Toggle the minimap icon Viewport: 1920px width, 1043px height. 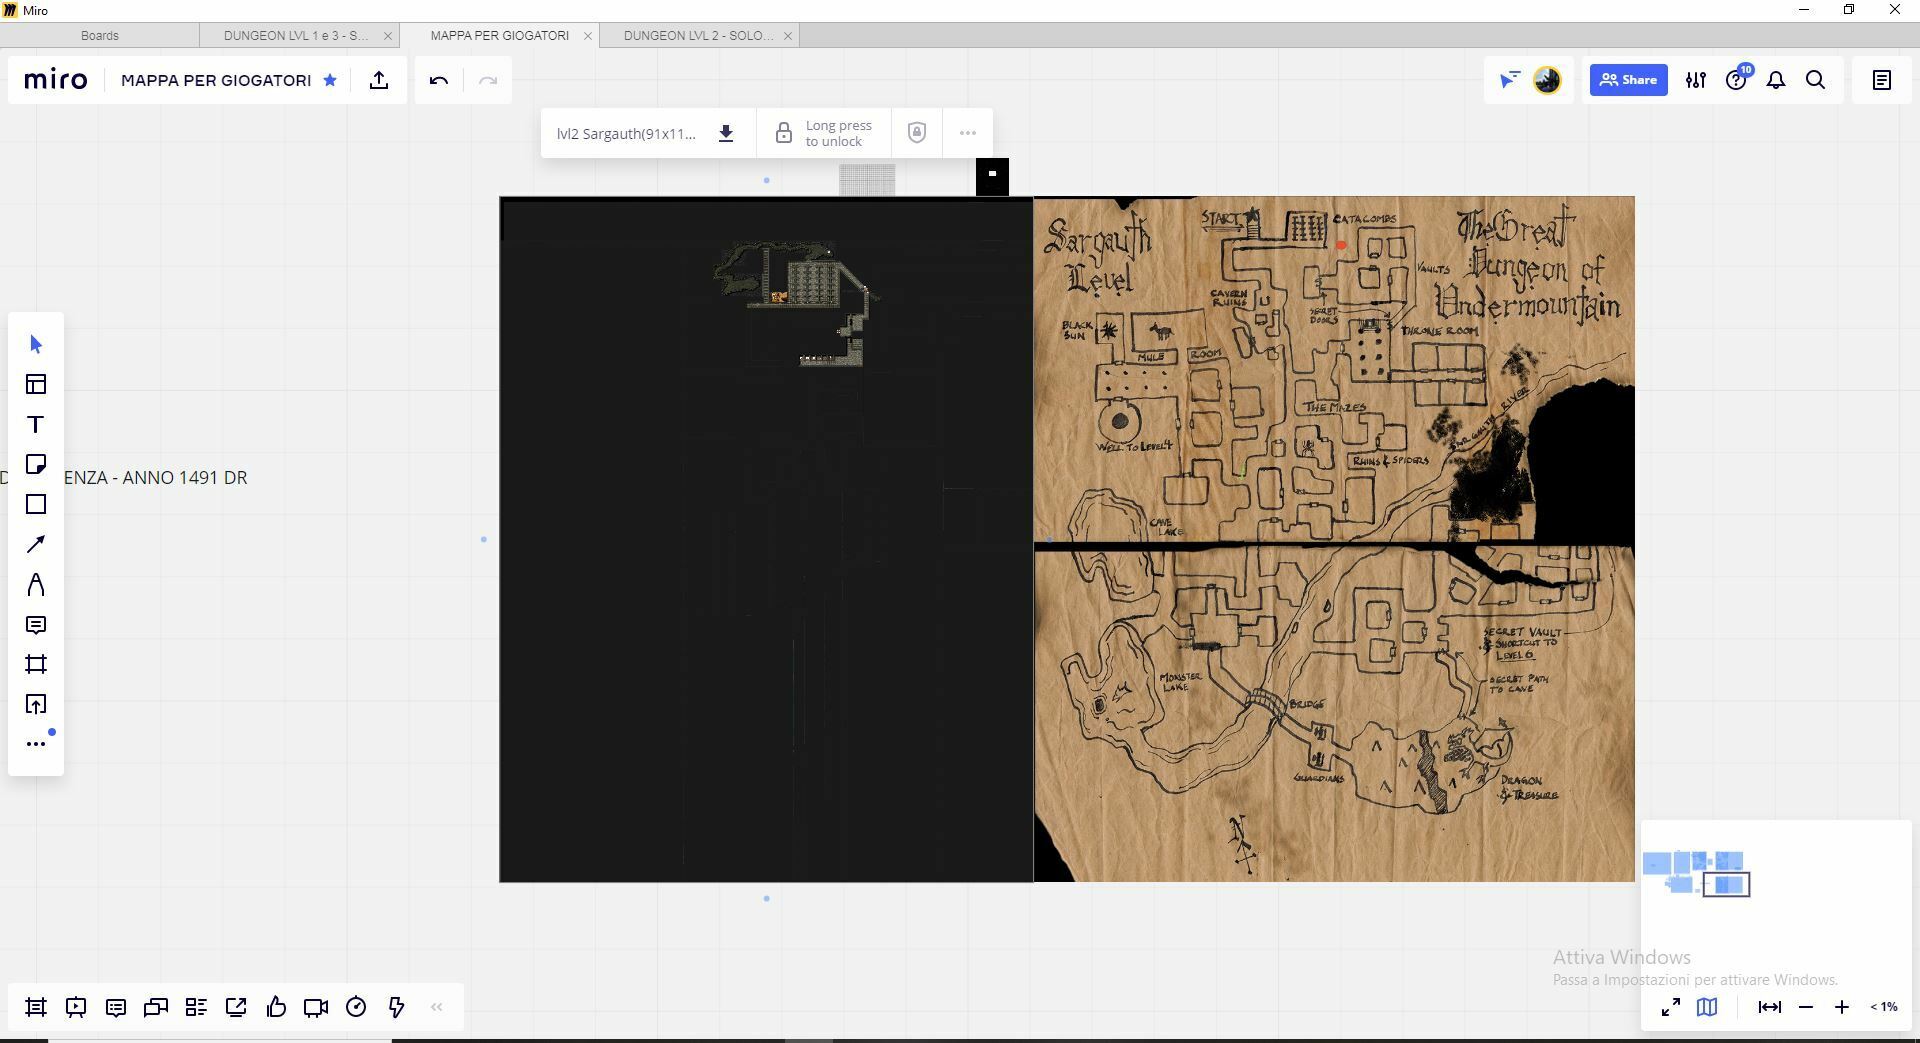coord(1707,1007)
